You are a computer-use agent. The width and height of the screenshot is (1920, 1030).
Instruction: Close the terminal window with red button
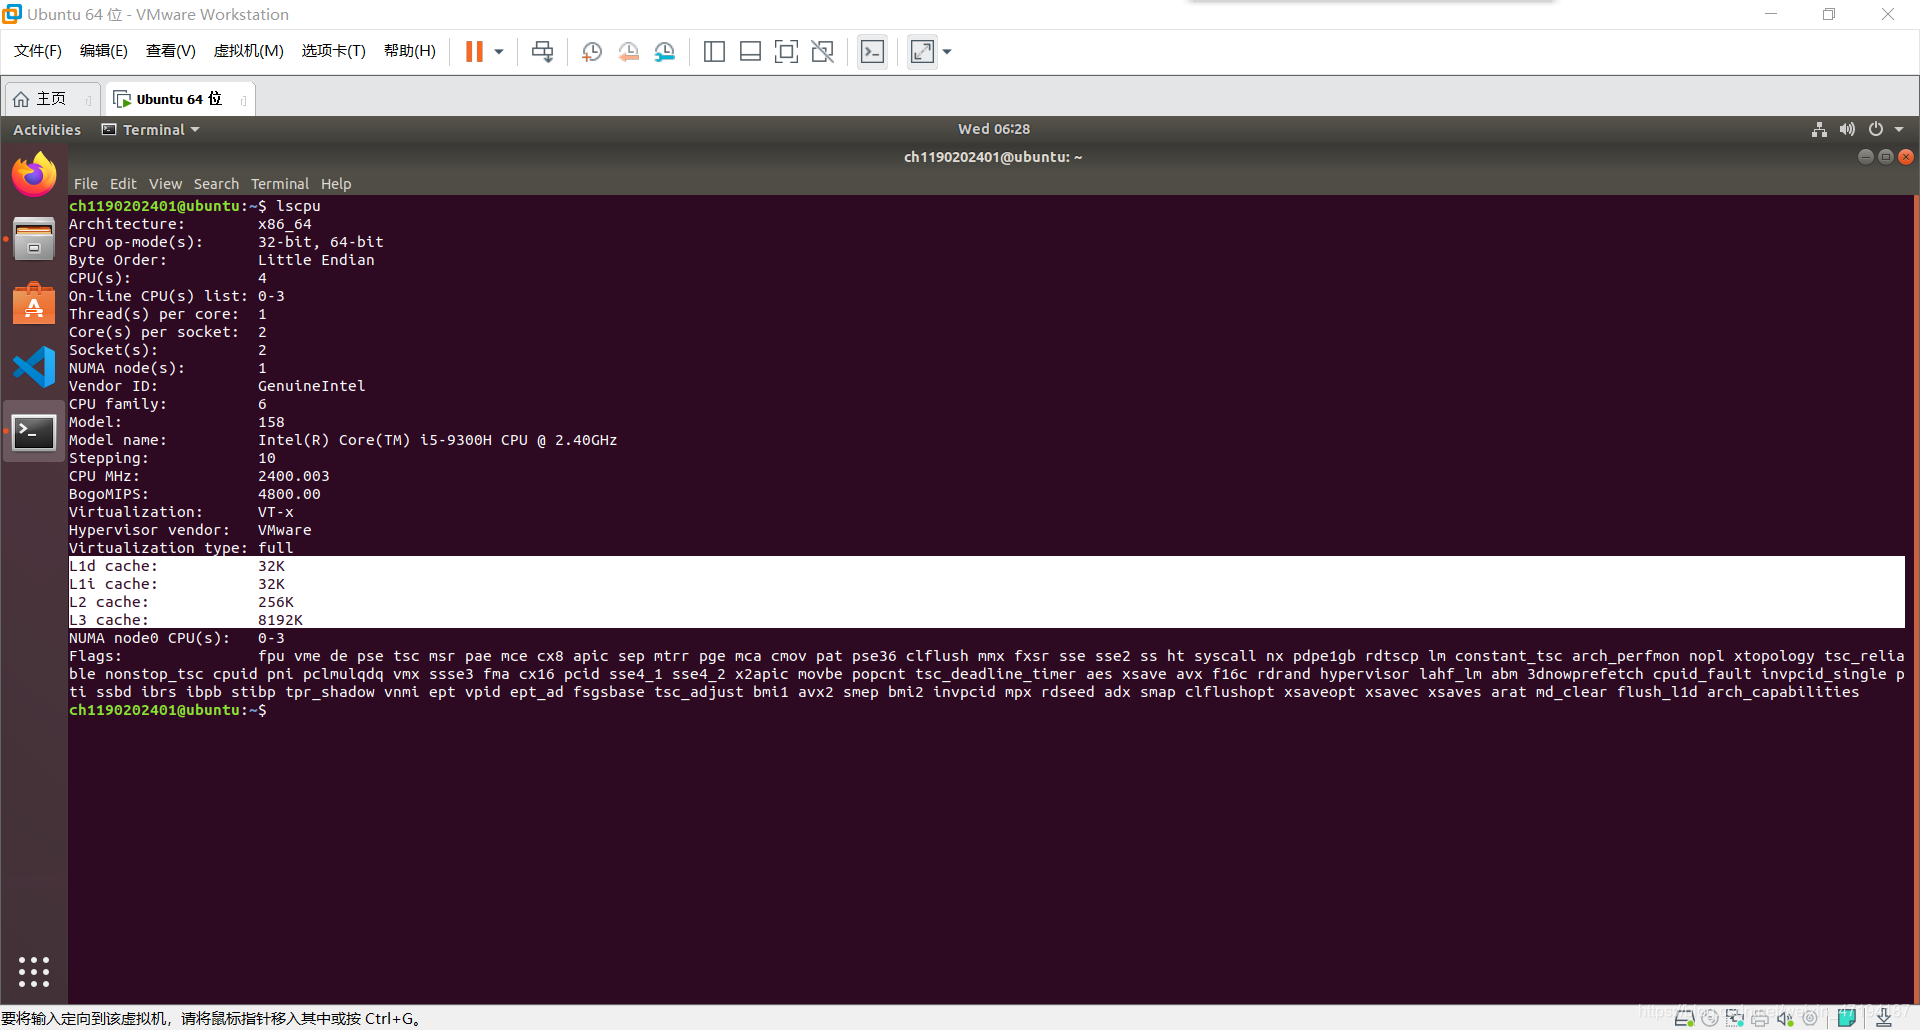point(1906,157)
